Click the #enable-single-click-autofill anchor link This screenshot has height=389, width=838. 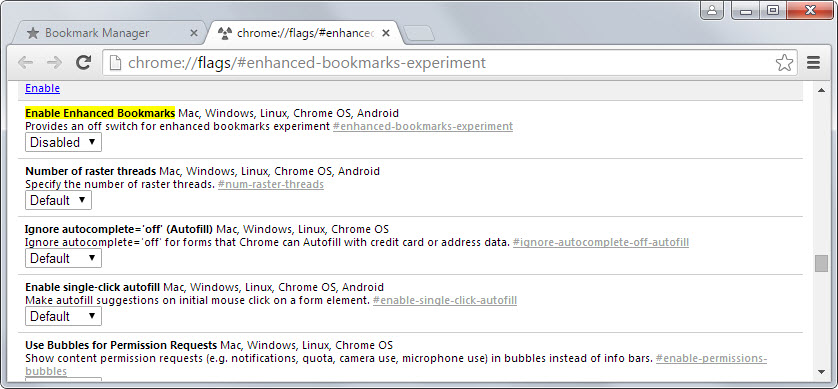click(445, 300)
